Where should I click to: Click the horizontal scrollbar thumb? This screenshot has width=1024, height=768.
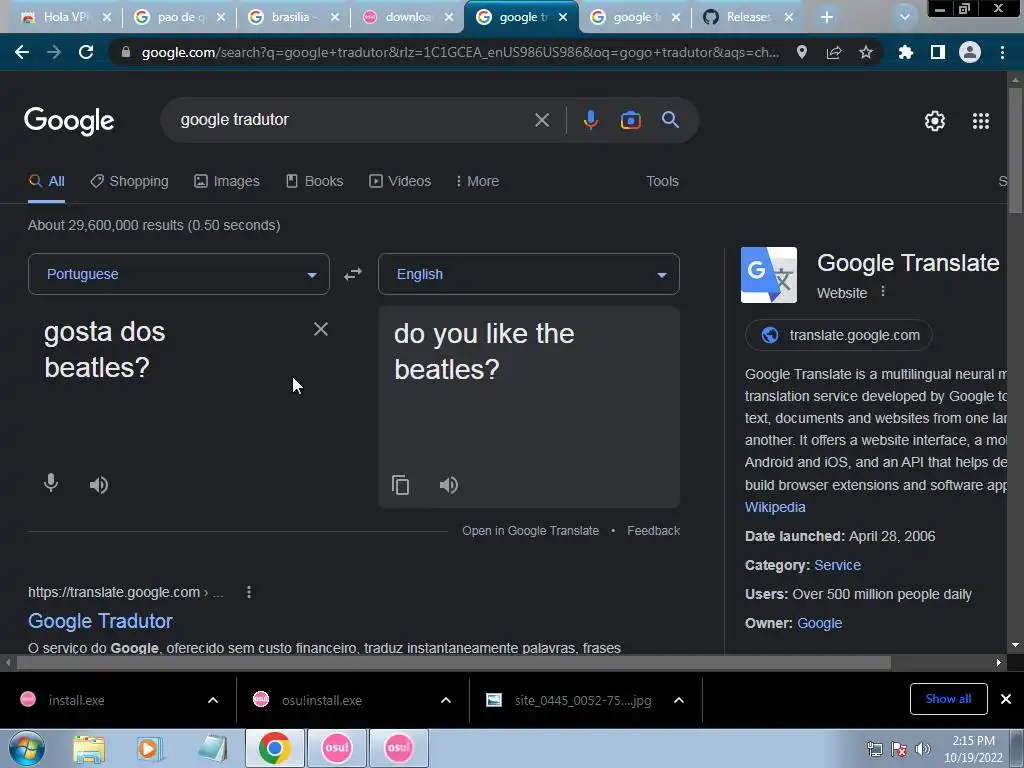(453, 662)
